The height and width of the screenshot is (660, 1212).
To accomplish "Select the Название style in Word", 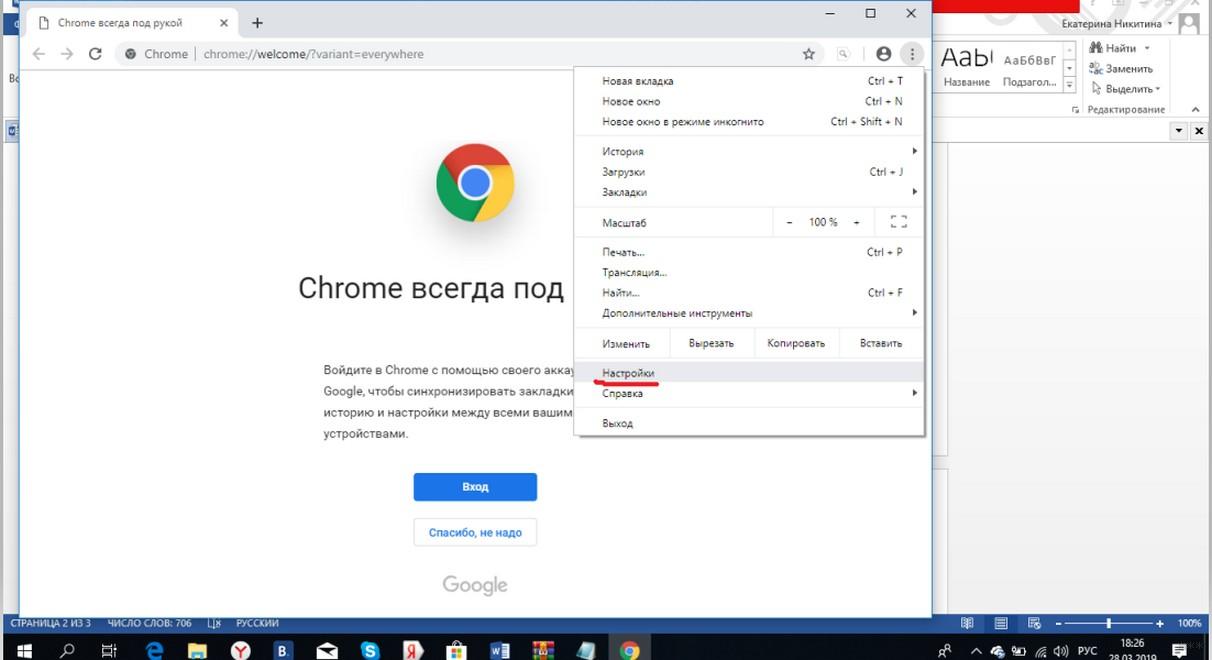I will click(967, 68).
